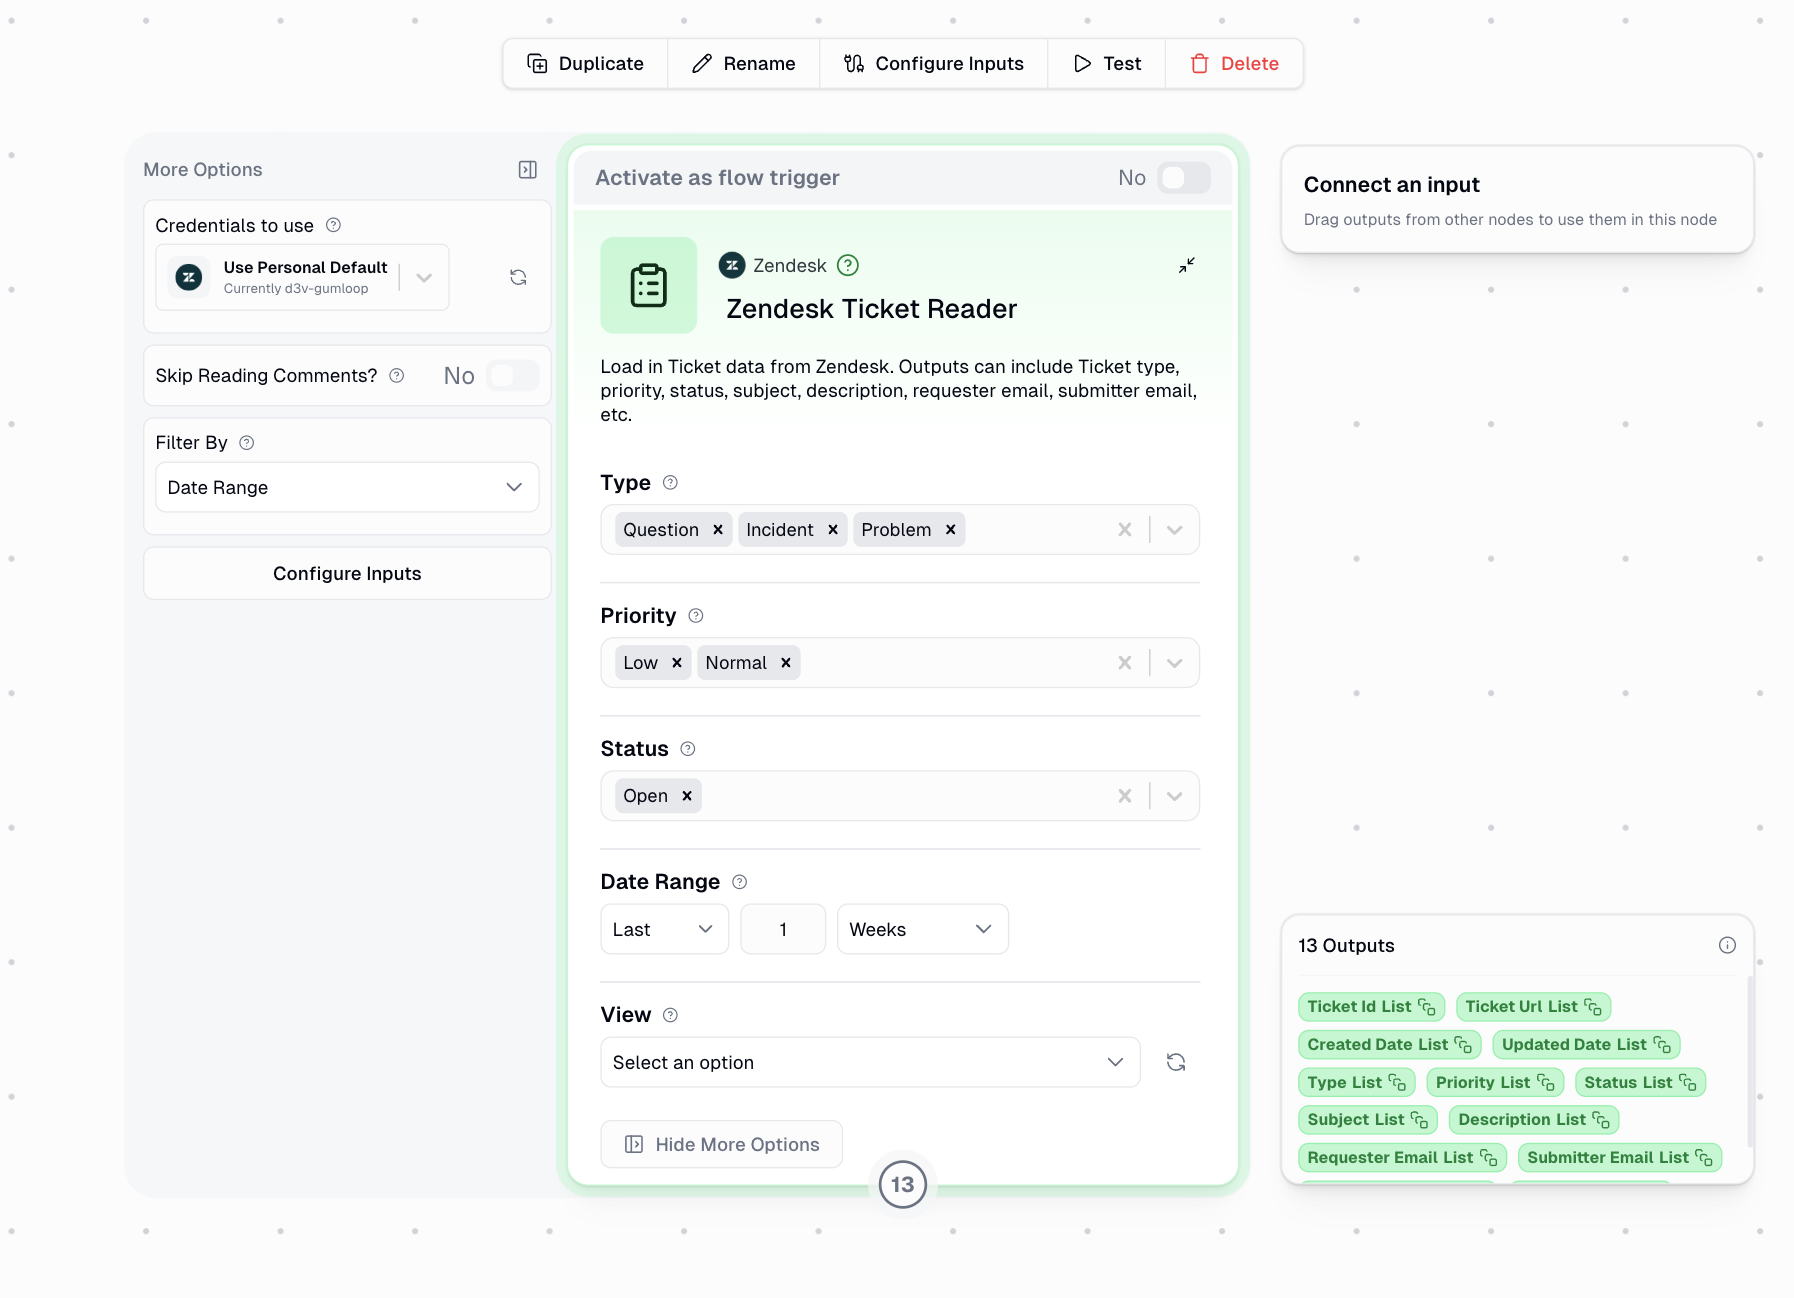Open the Zendesk help tooltip icon
This screenshot has height=1298, width=1794.
pos(847,265)
